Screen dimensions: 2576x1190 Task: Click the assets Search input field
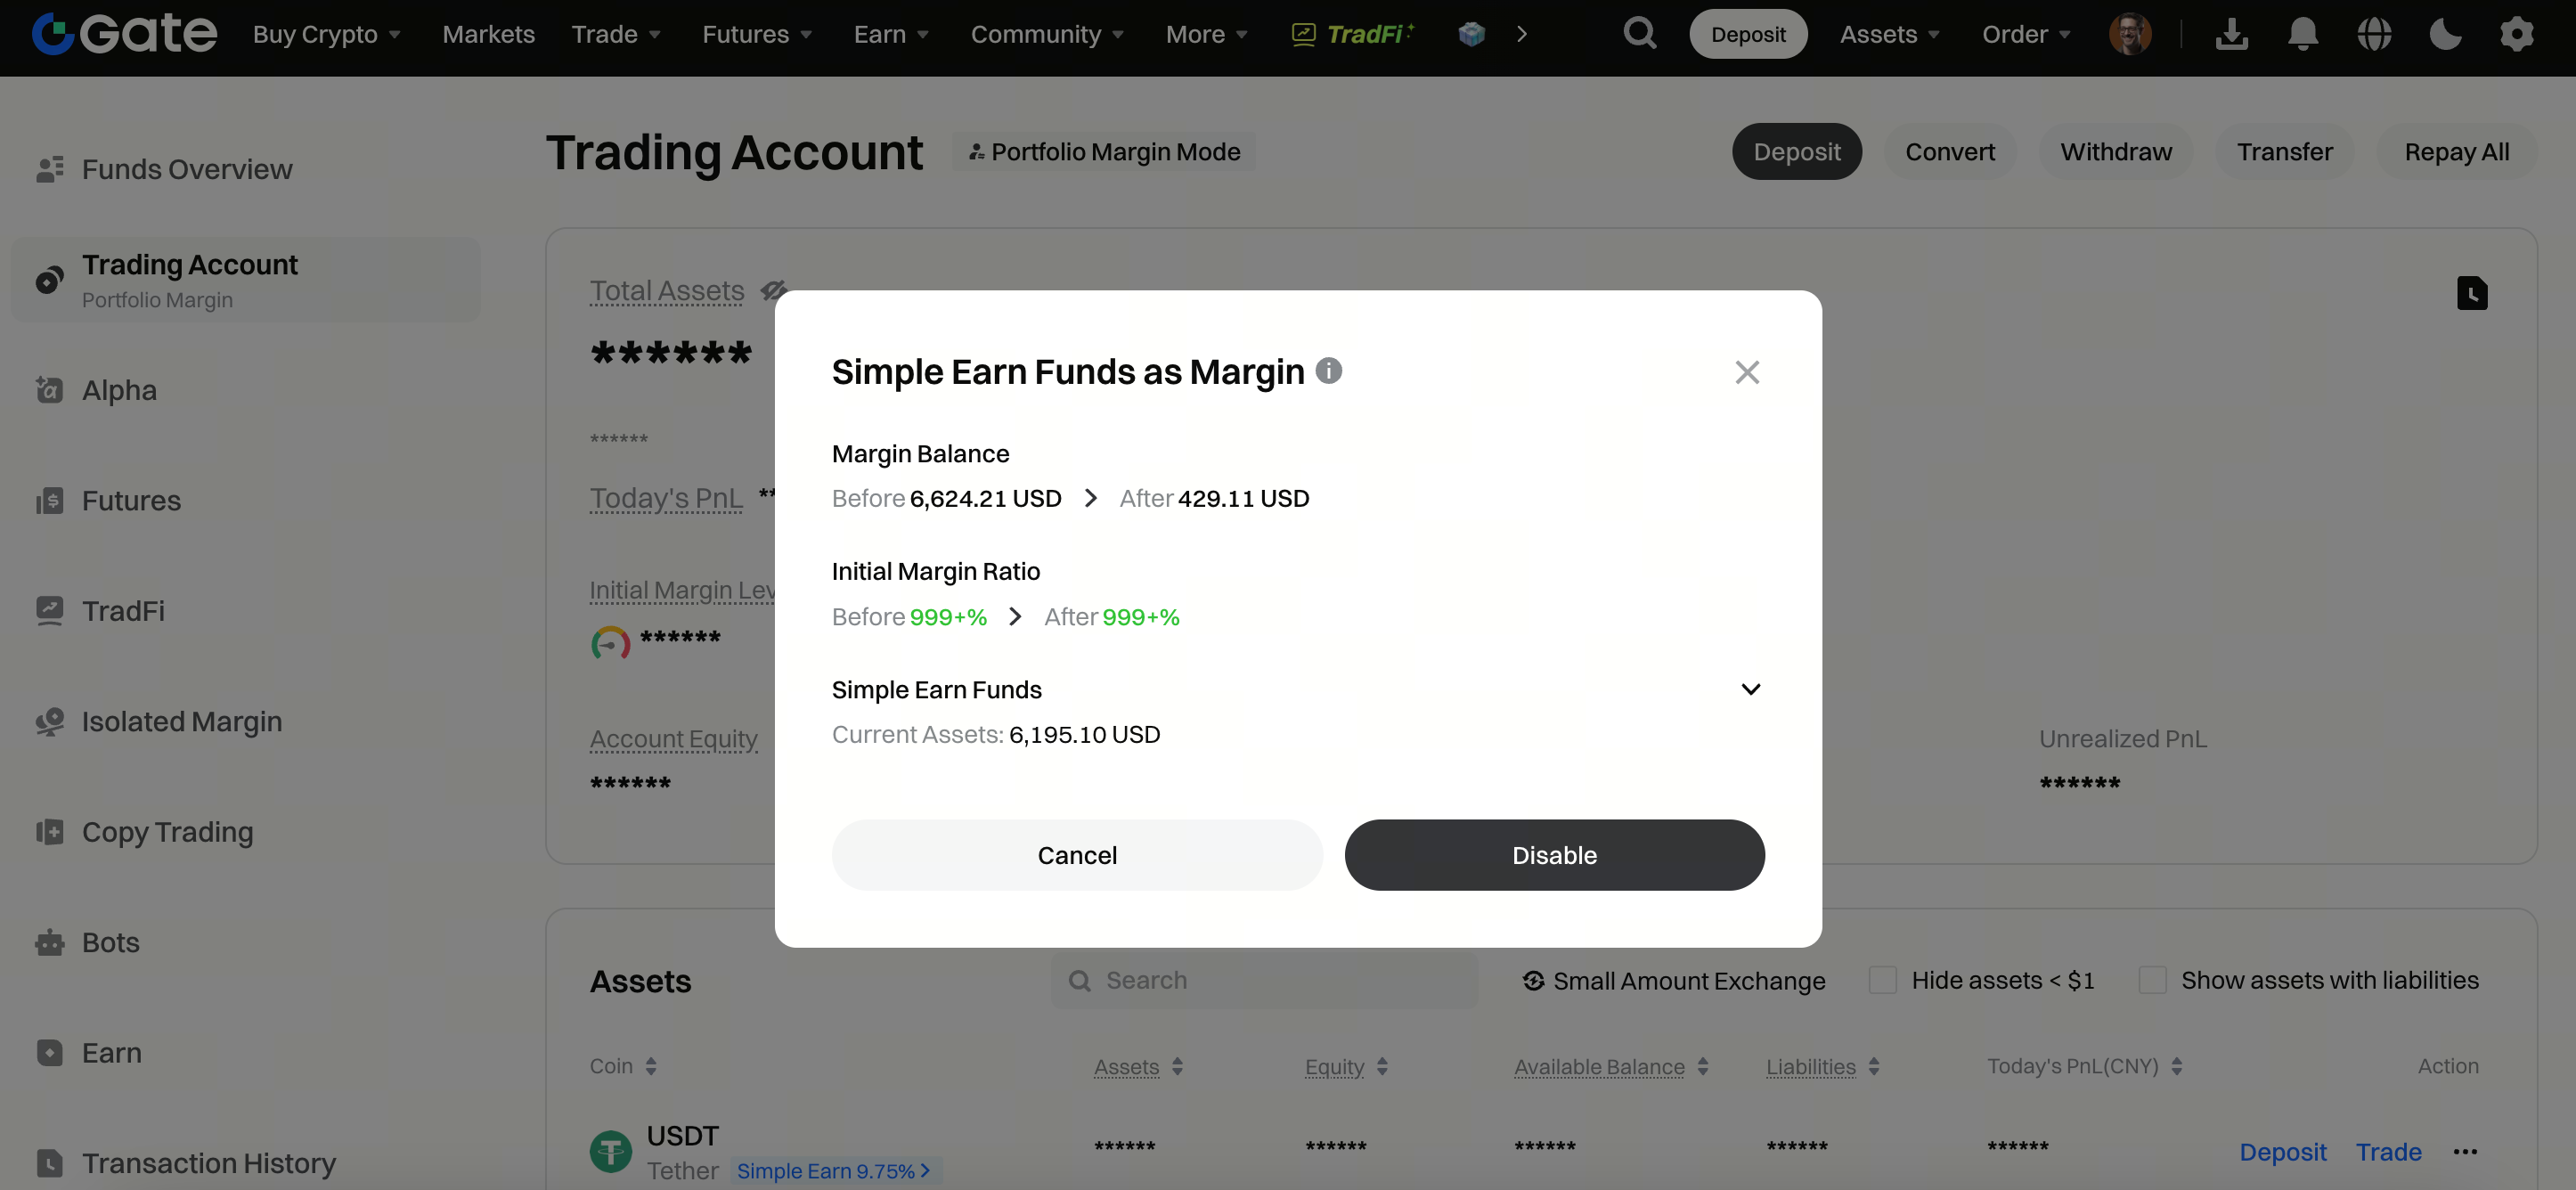(x=1264, y=980)
